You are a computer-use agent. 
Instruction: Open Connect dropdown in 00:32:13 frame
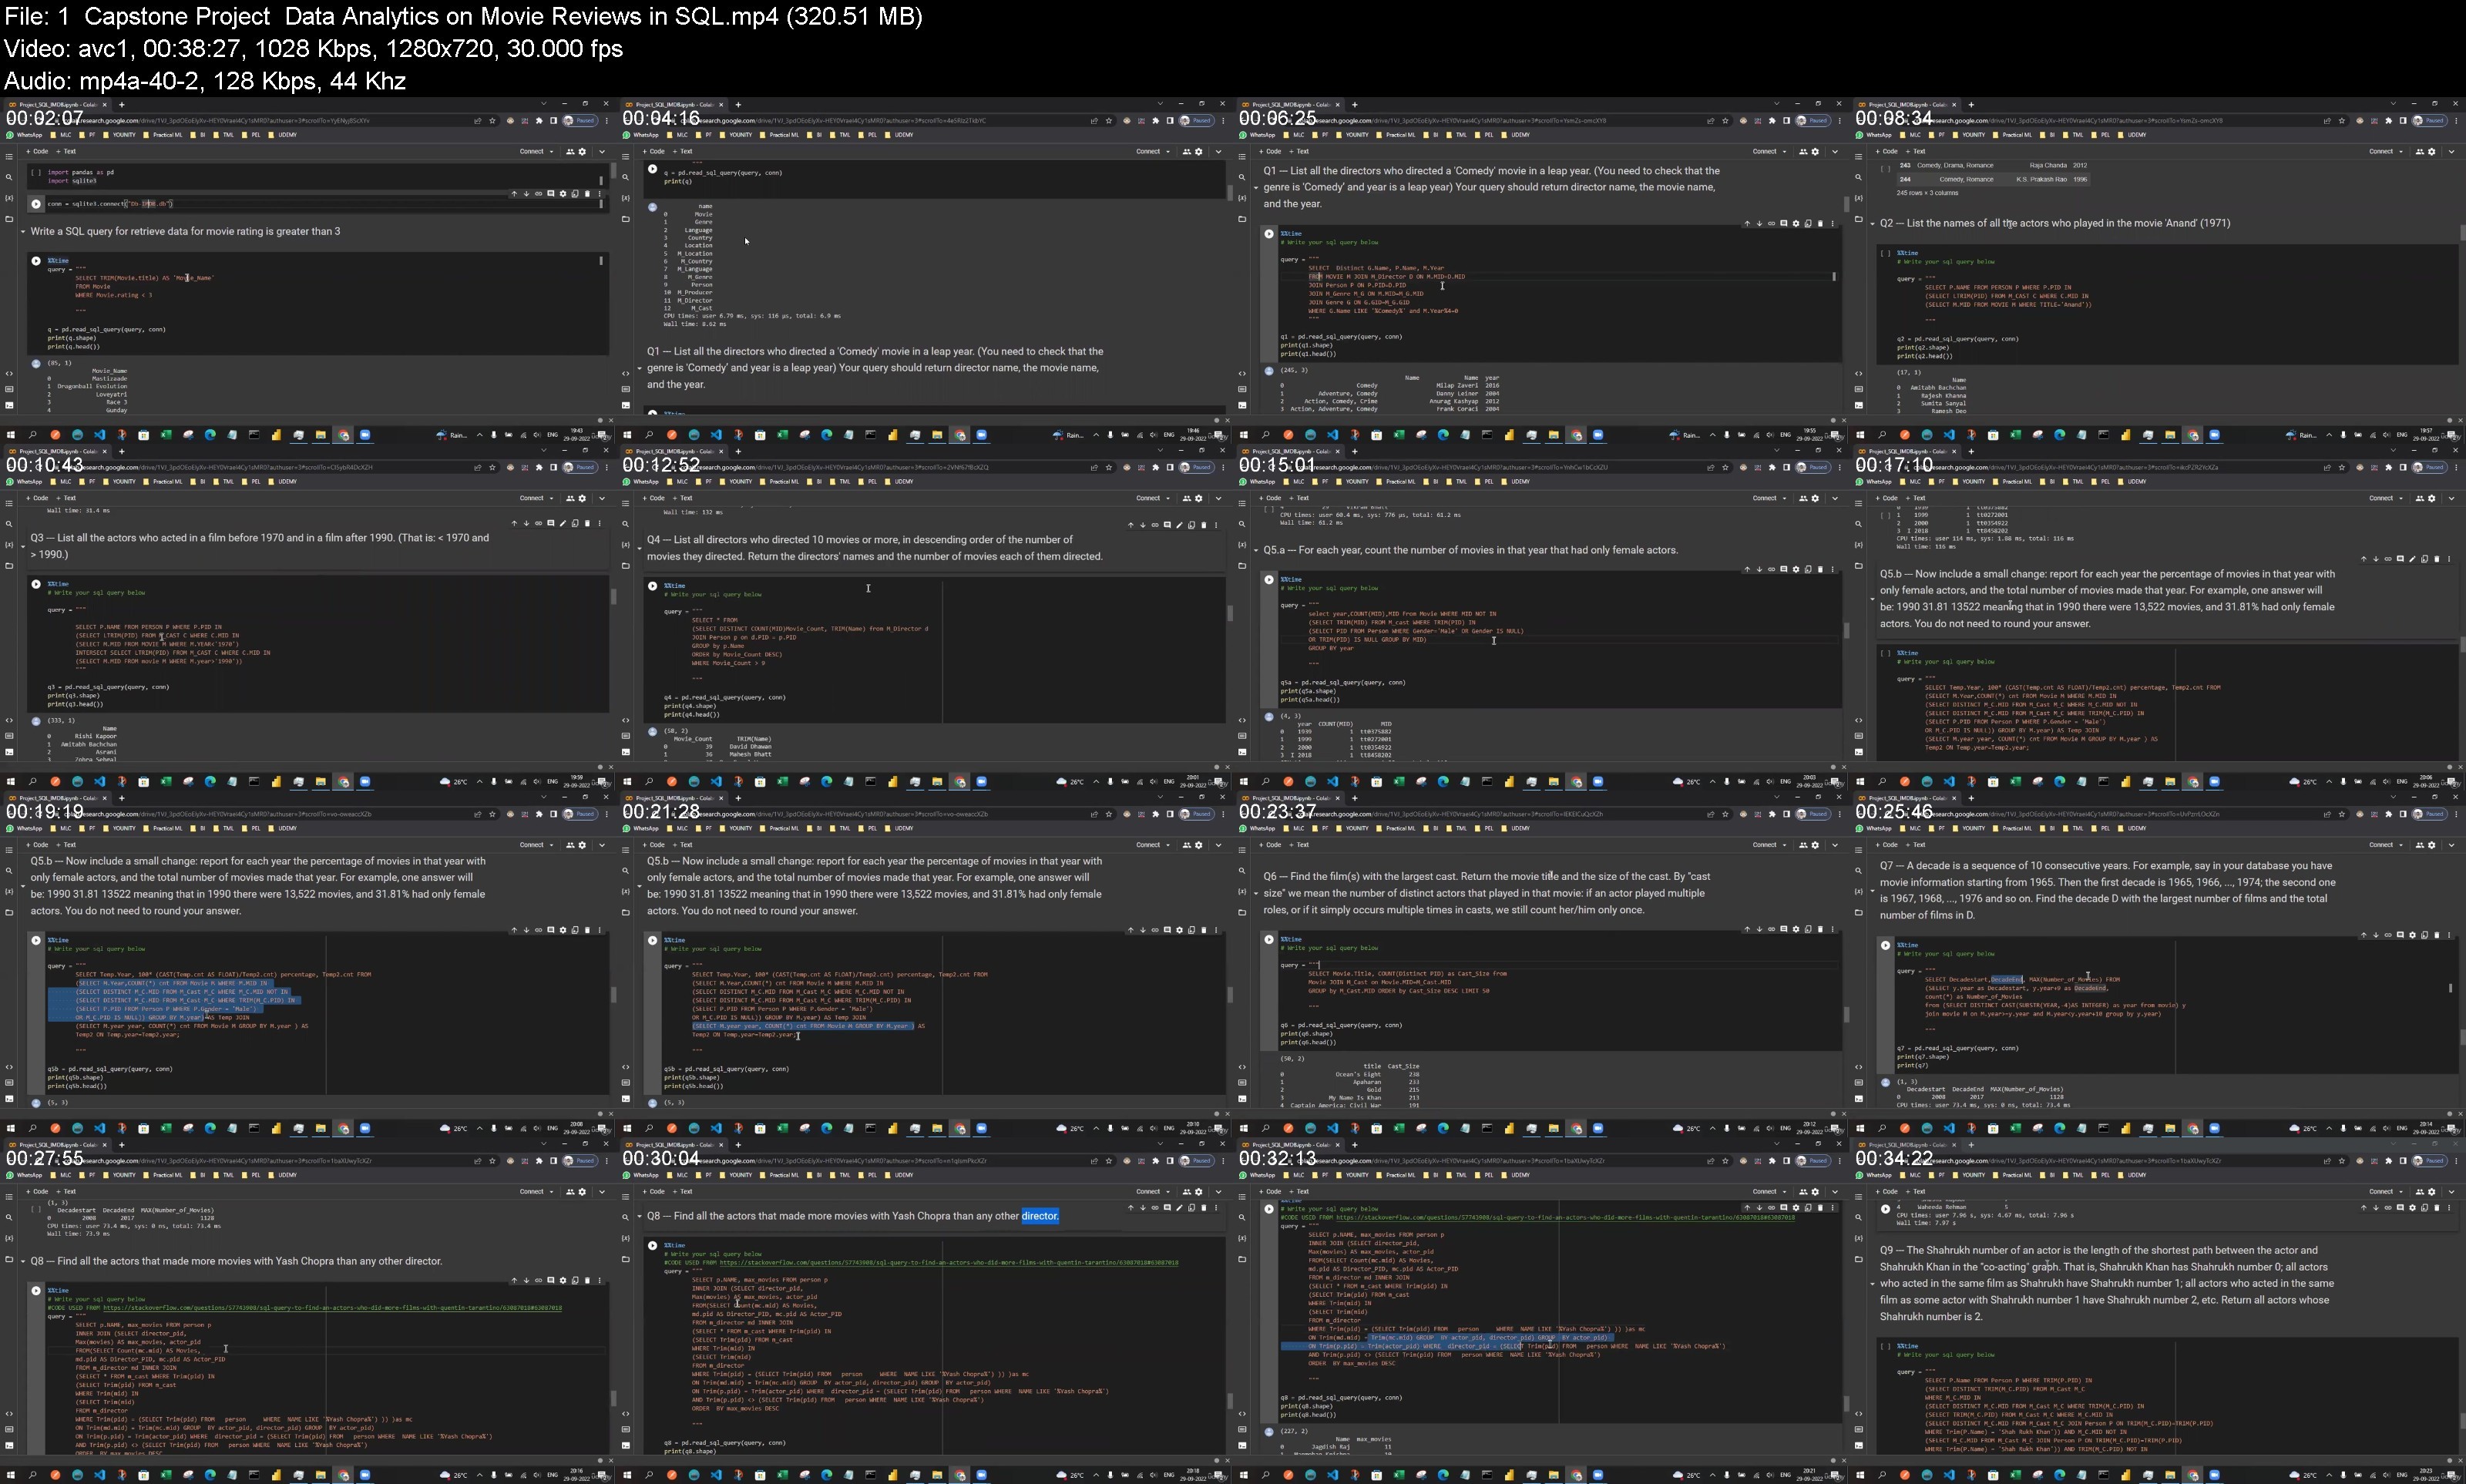pyautogui.click(x=1769, y=1192)
